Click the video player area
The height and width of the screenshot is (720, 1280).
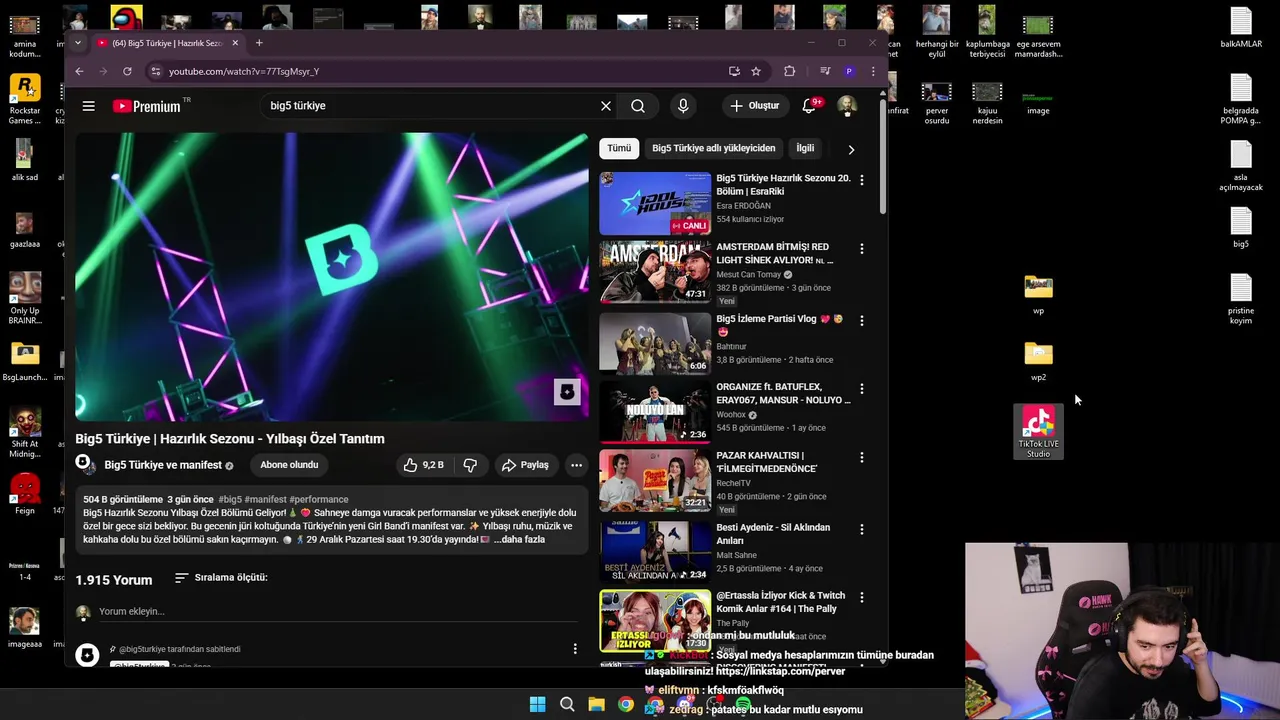[x=332, y=277]
